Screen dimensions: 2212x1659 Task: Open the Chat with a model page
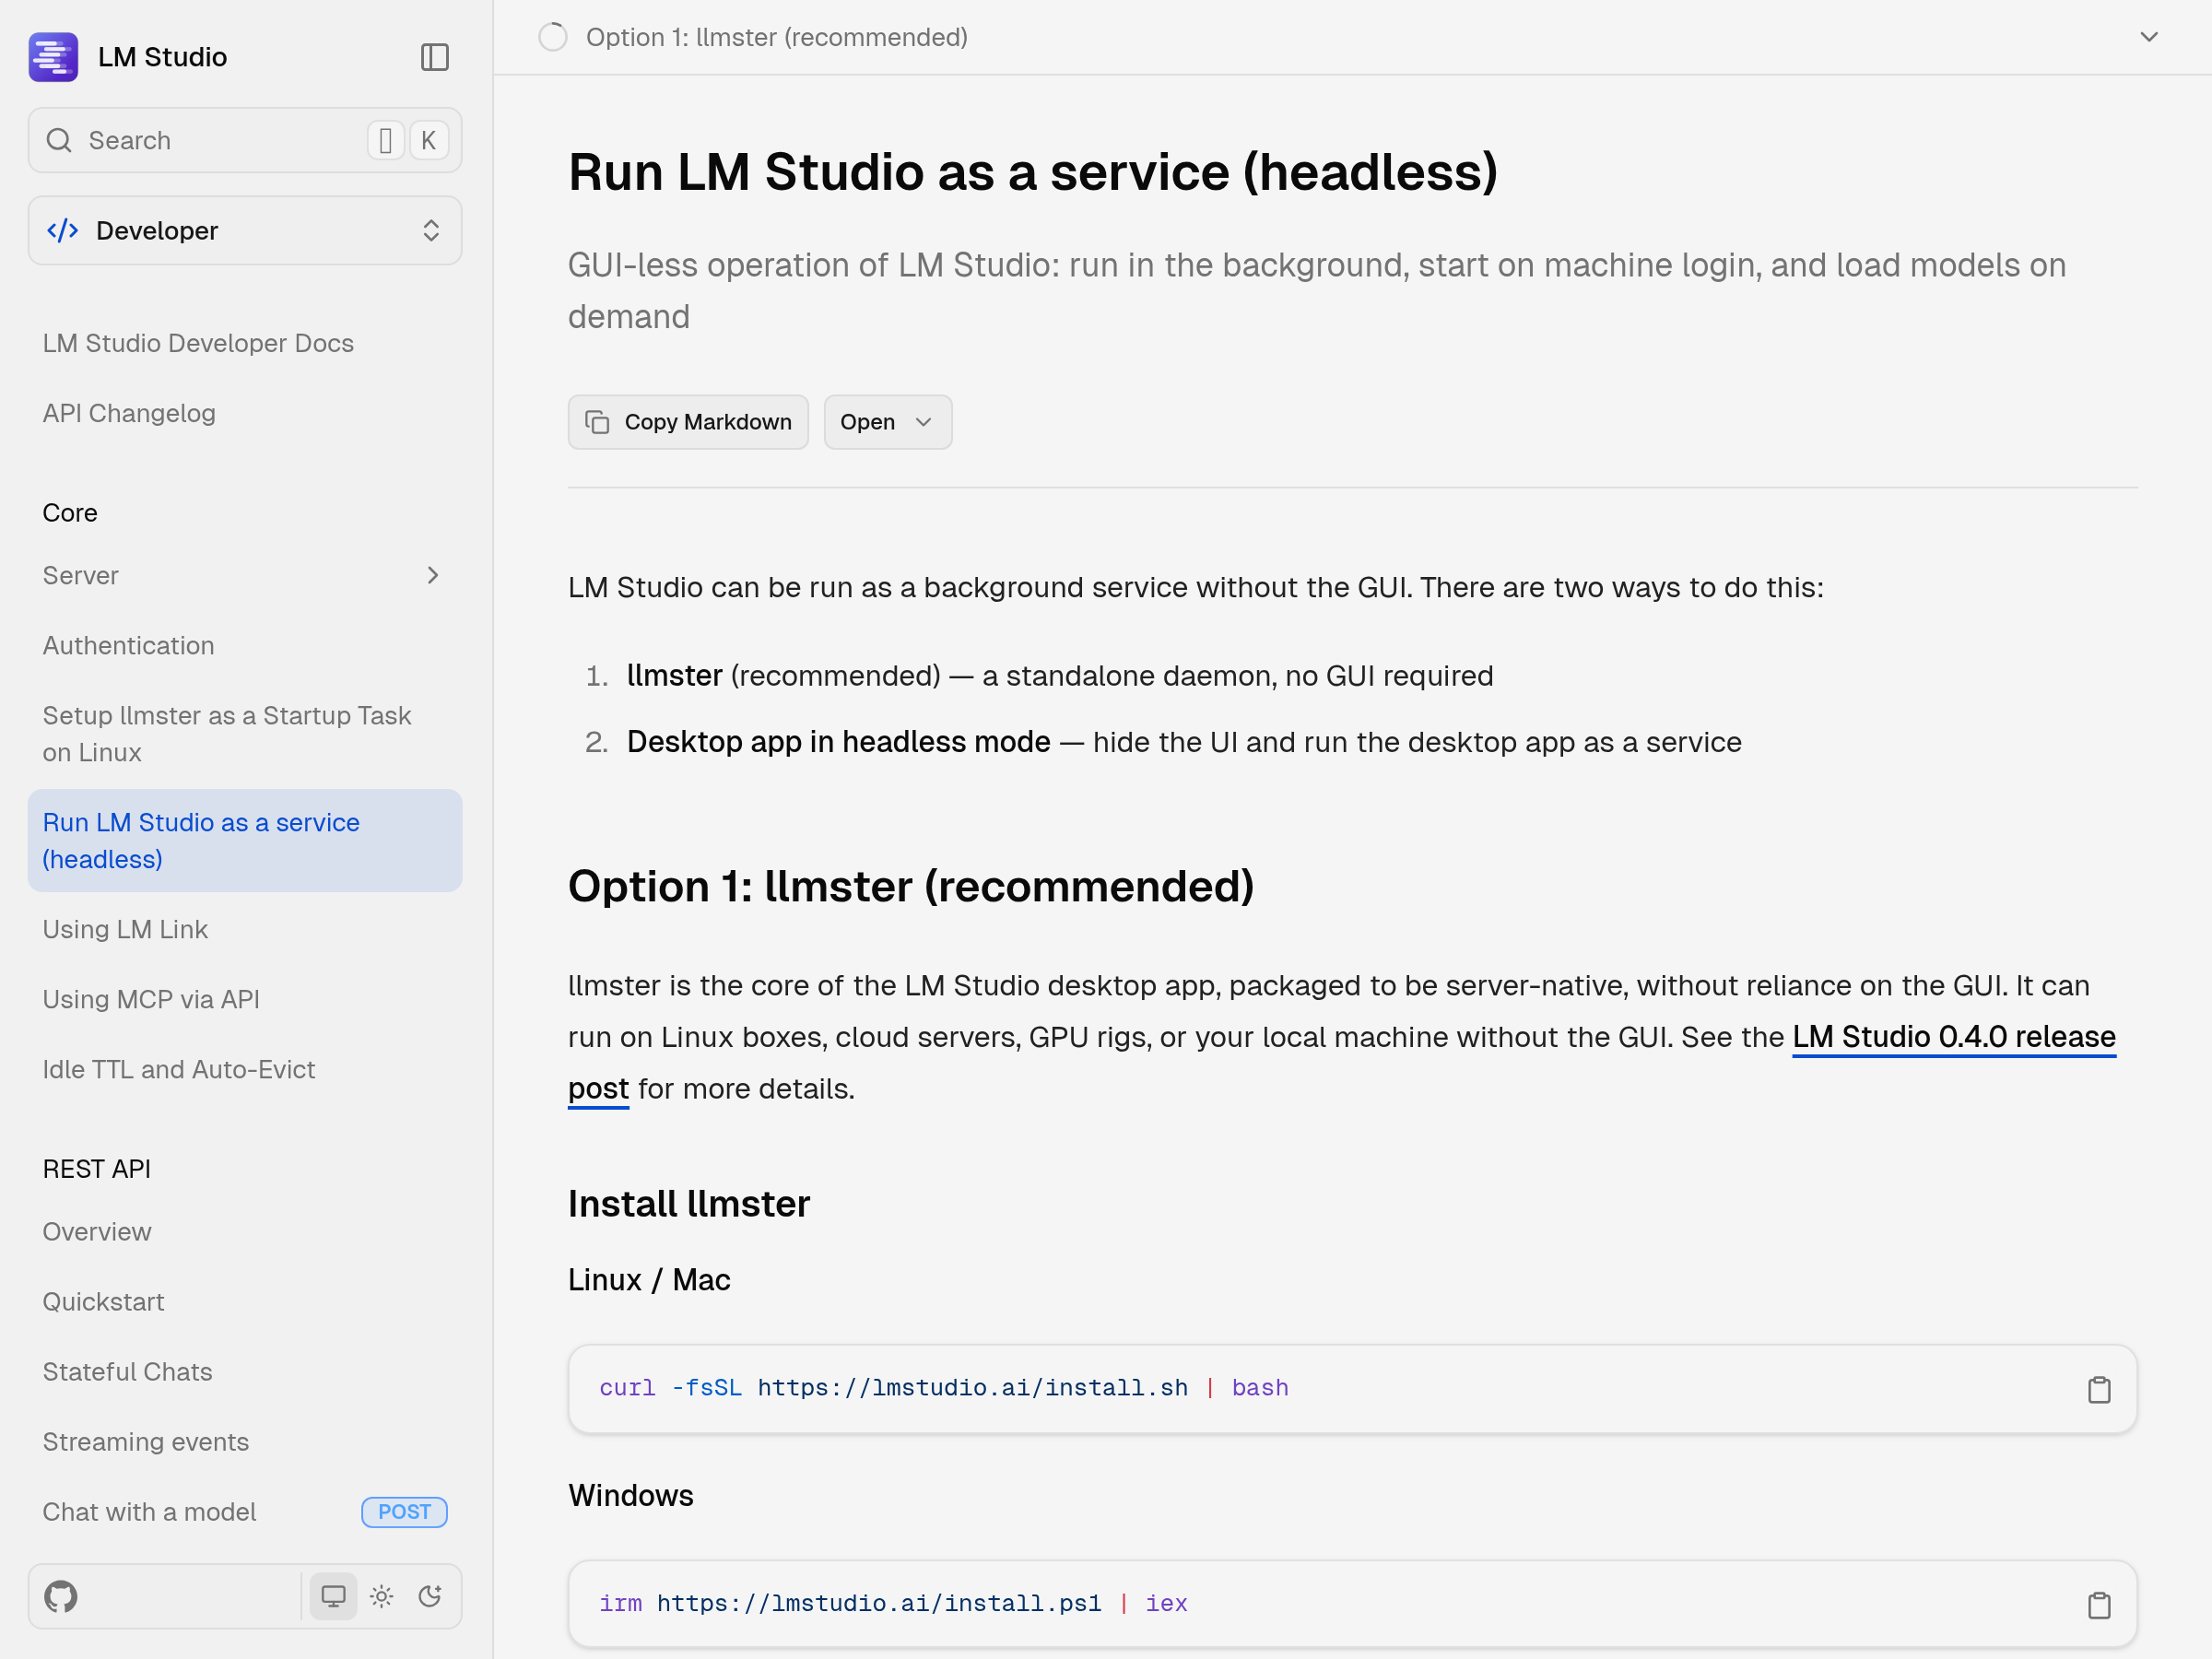[x=149, y=1512]
